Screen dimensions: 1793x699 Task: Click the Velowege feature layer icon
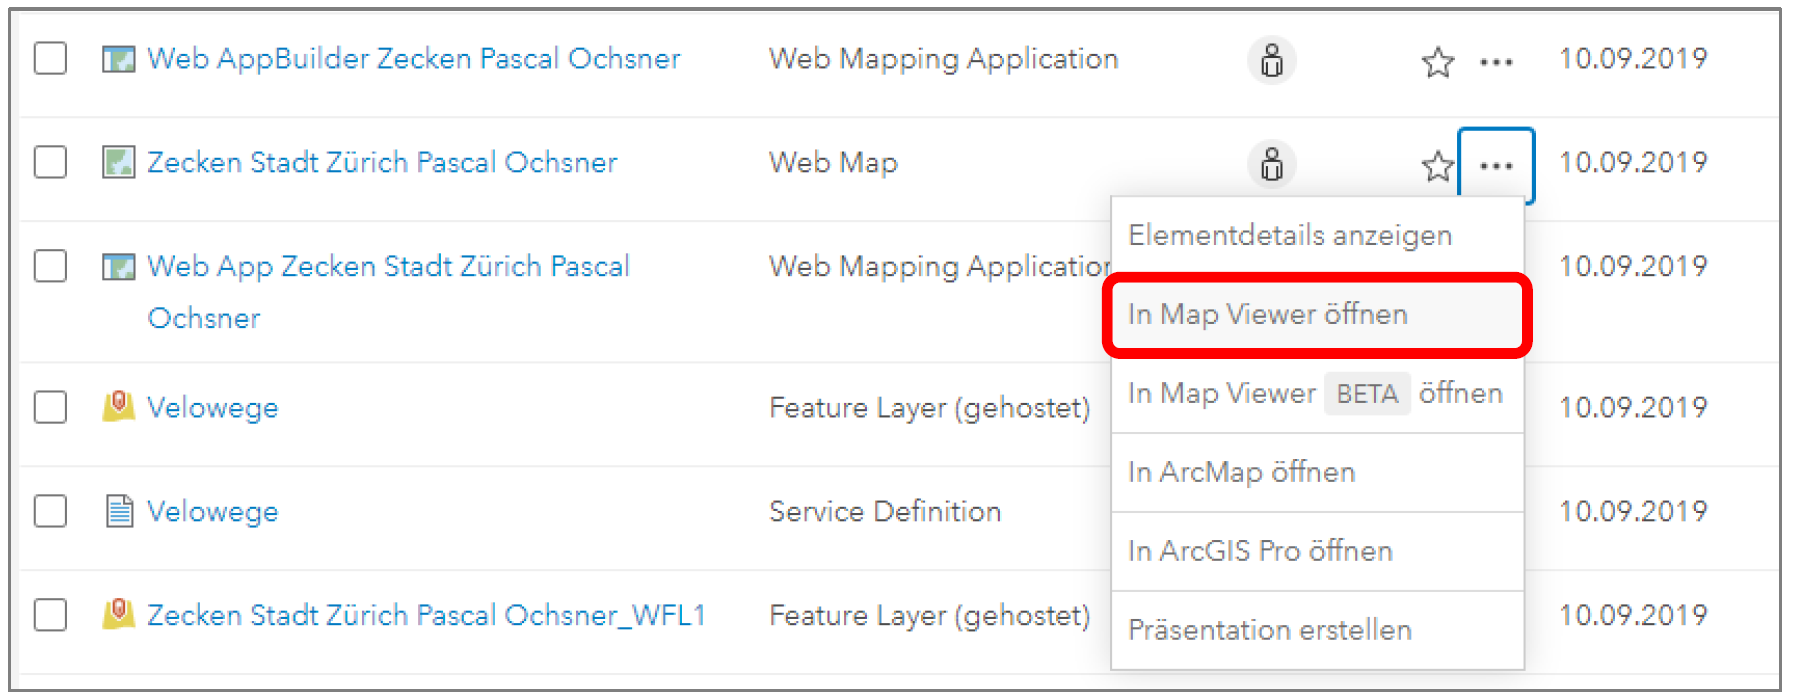118,407
